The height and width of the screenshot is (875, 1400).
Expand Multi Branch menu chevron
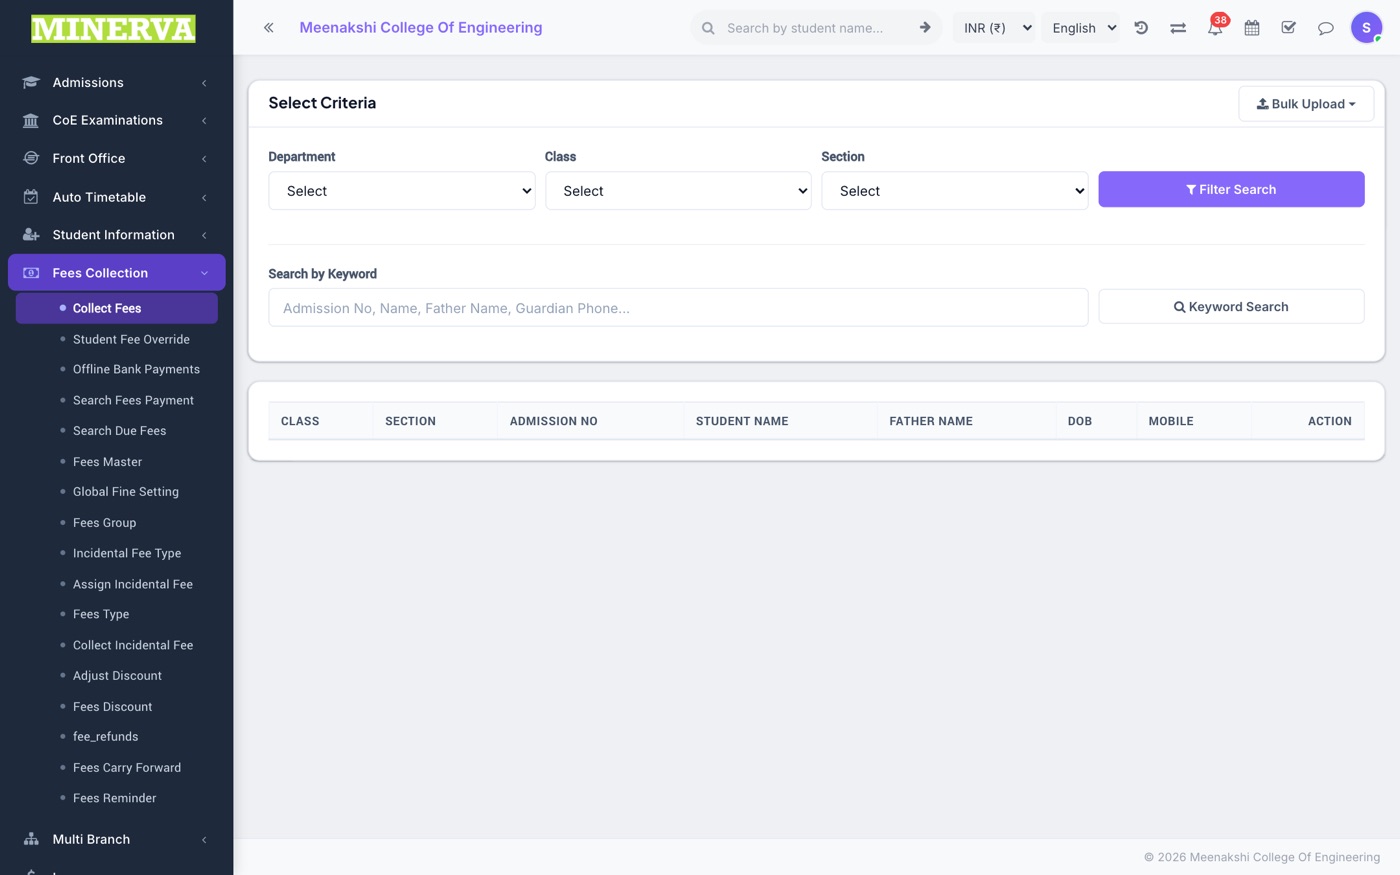[204, 840]
